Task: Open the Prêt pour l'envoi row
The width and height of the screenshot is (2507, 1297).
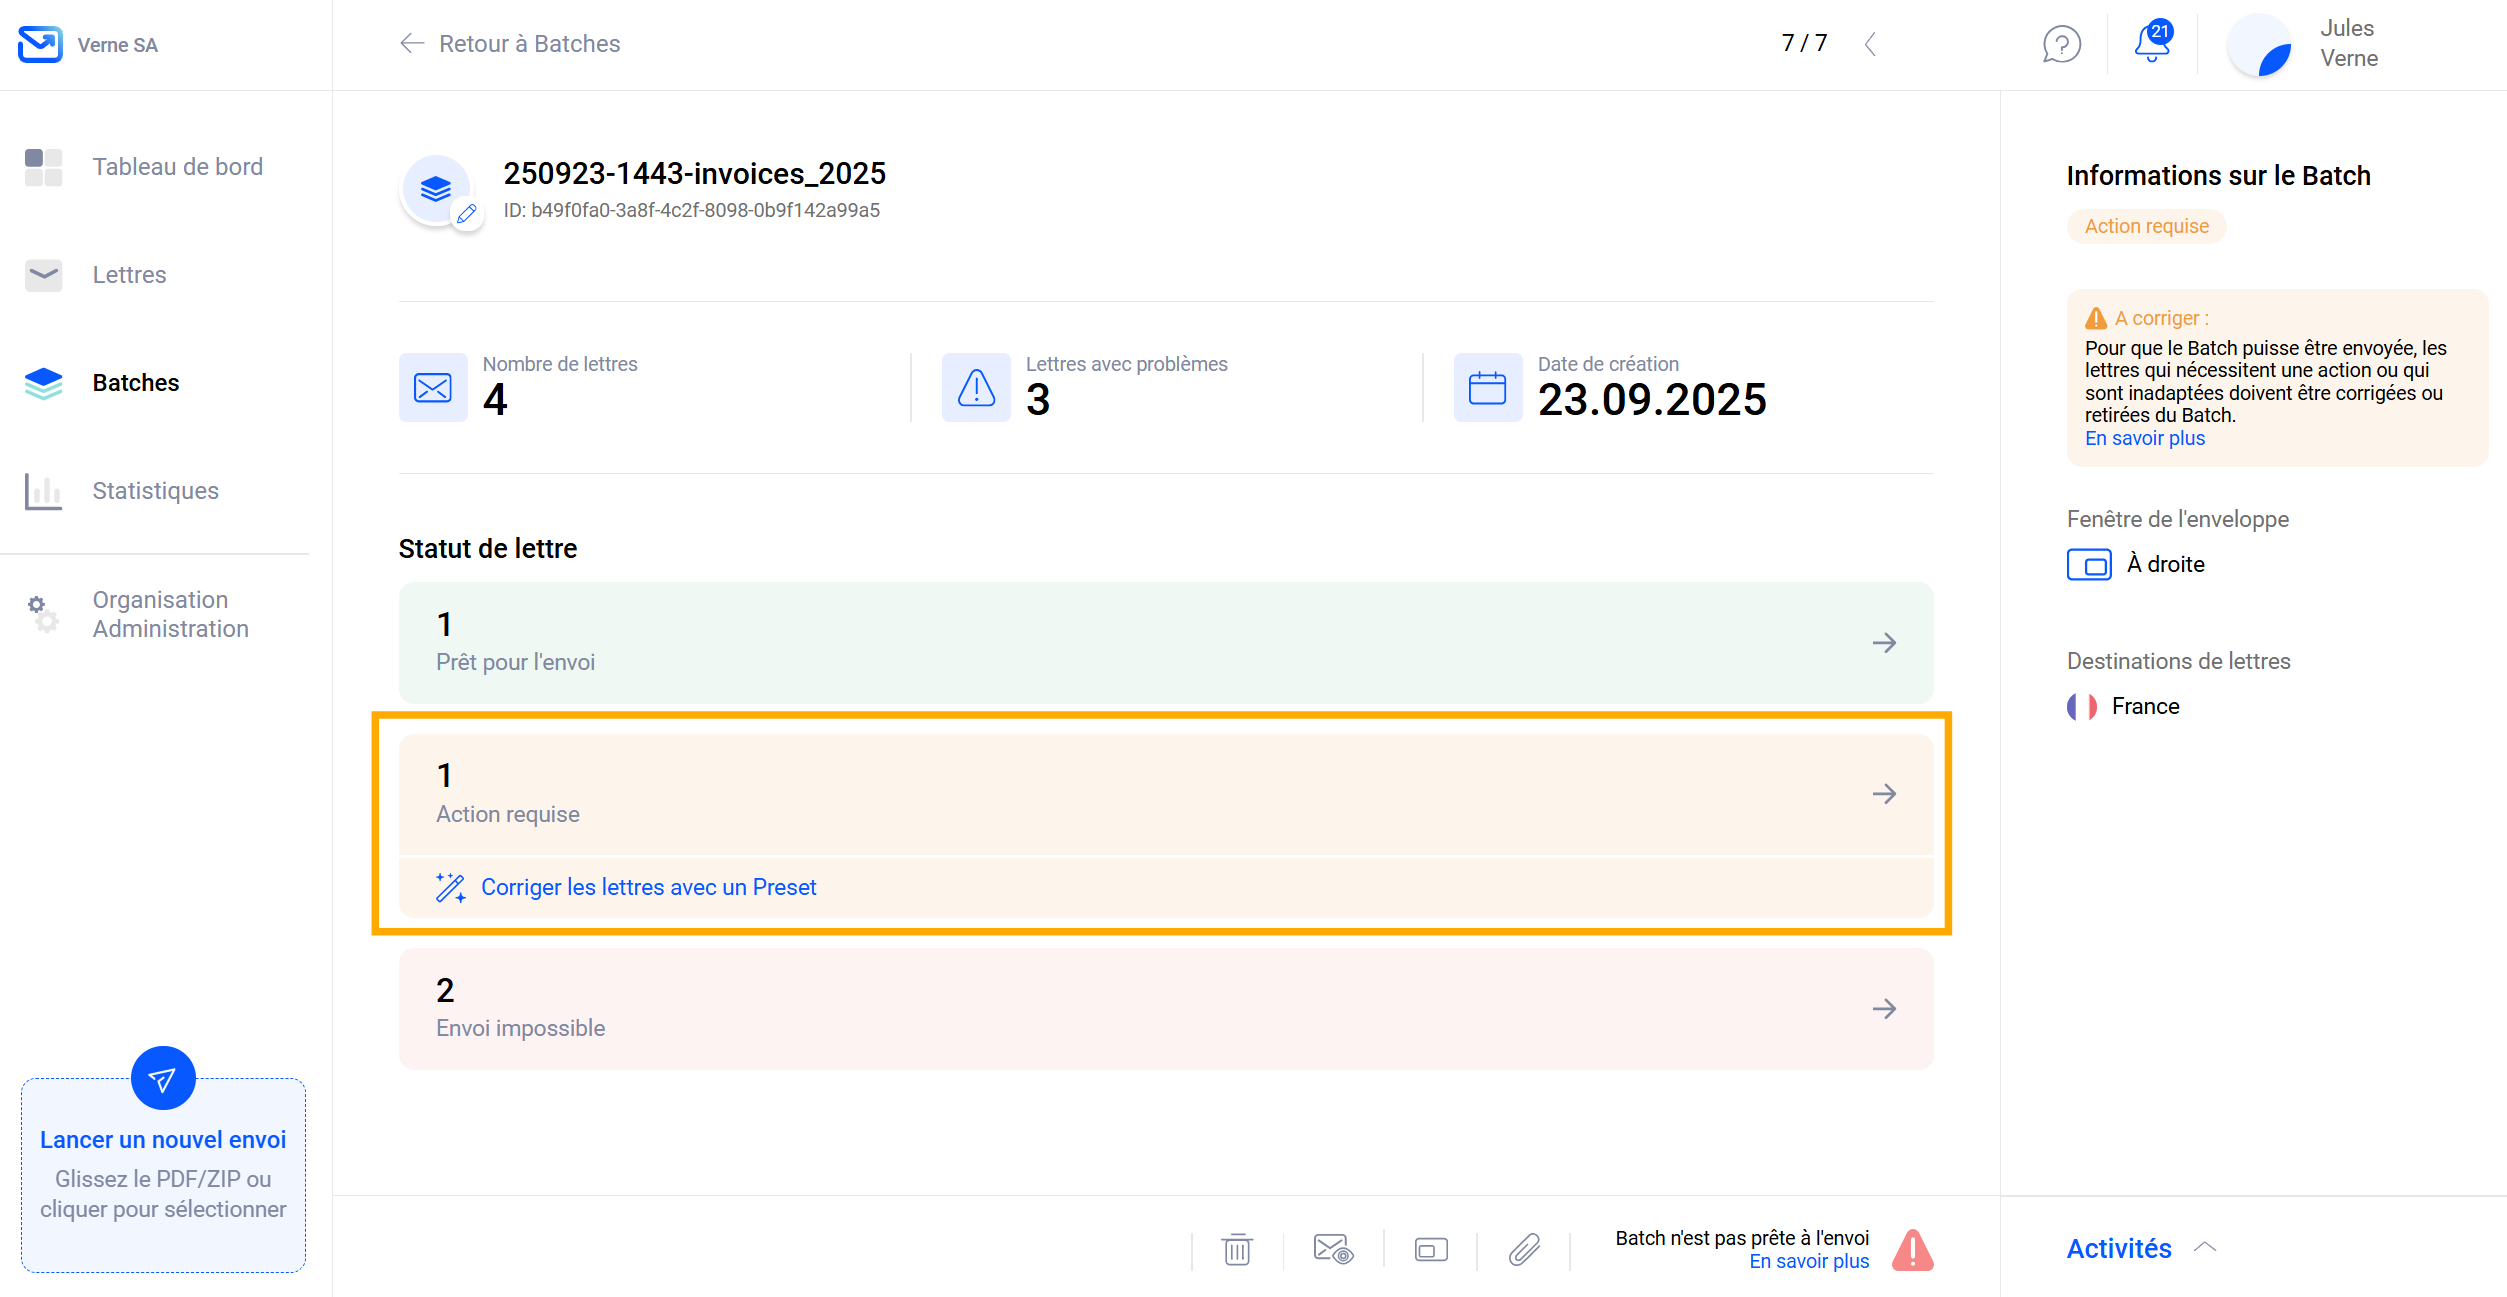Action: [1165, 642]
